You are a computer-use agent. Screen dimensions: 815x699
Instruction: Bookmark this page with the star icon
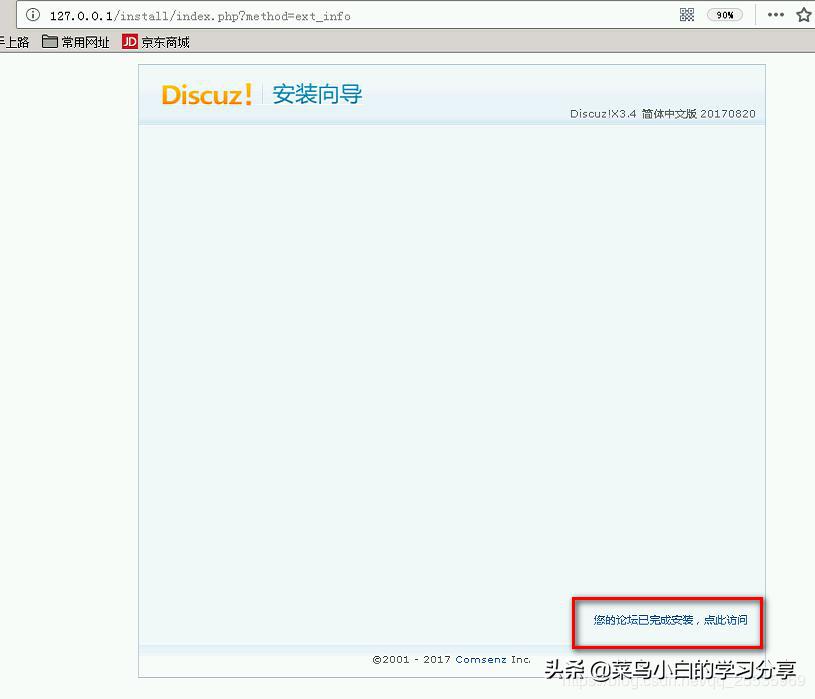pos(804,15)
